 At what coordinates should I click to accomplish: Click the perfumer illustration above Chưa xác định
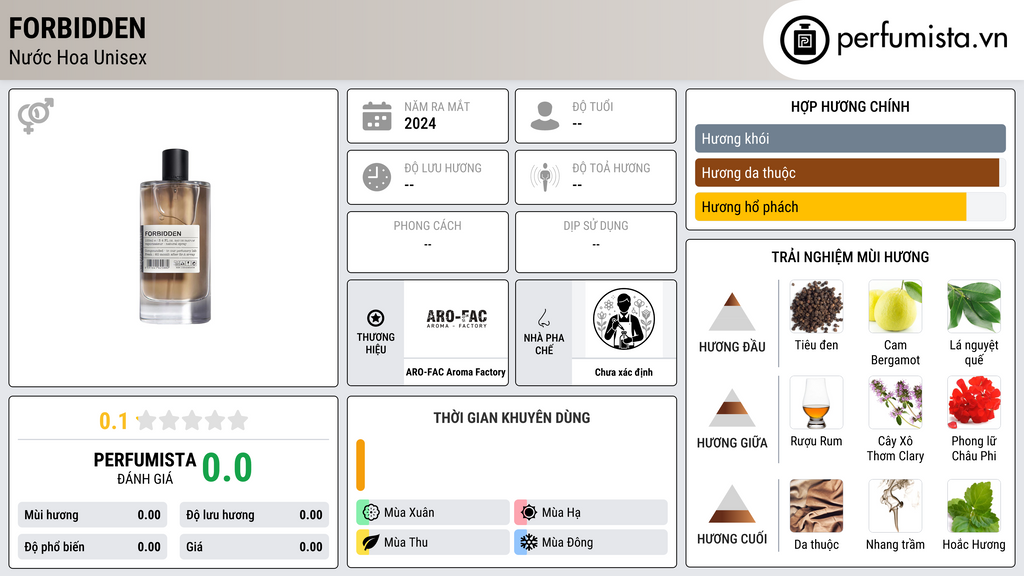[x=624, y=319]
